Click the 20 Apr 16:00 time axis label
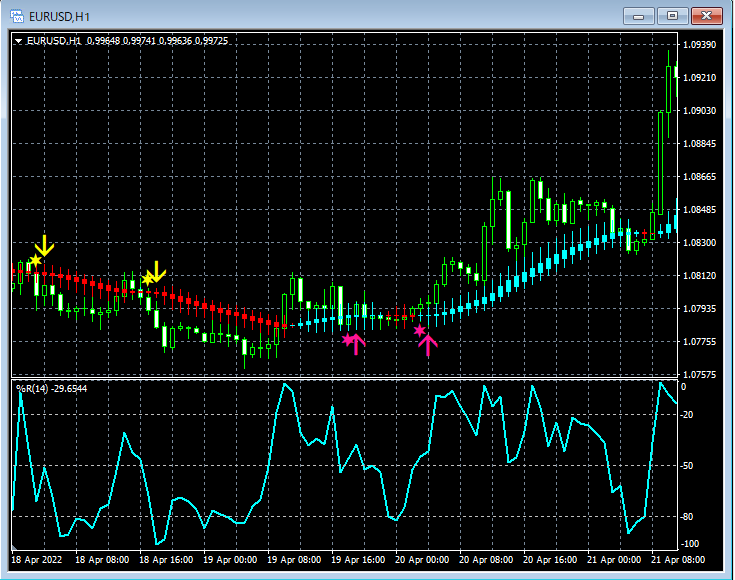735x580 pixels. (550, 560)
